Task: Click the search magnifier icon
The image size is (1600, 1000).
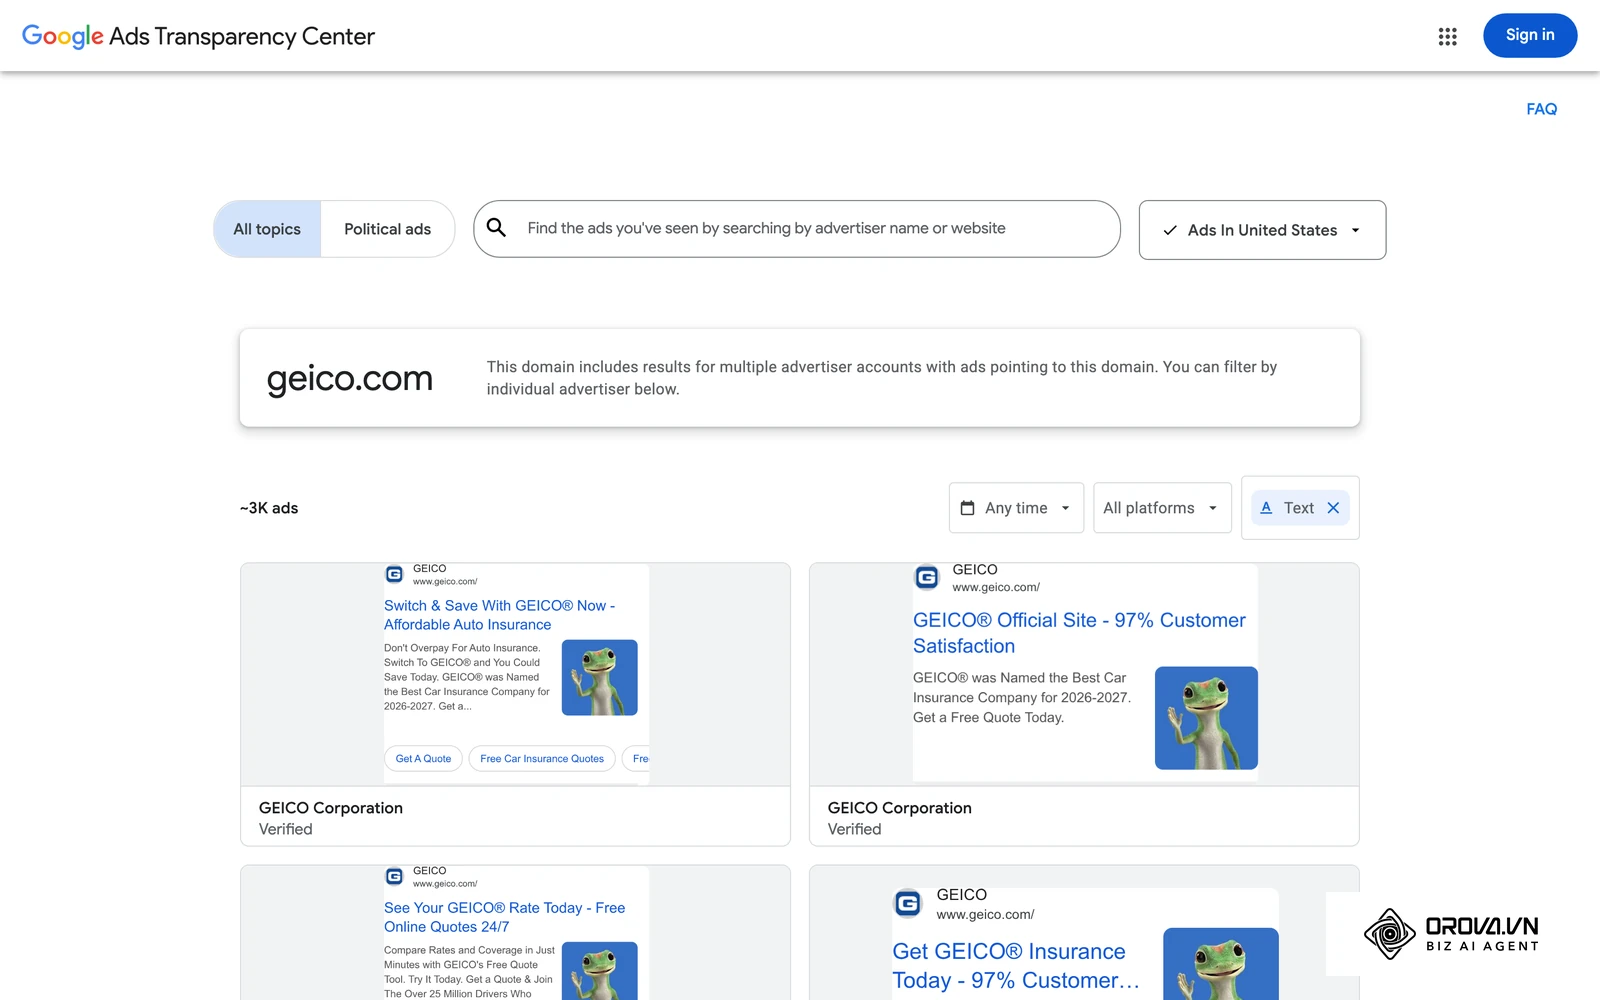Action: click(496, 228)
